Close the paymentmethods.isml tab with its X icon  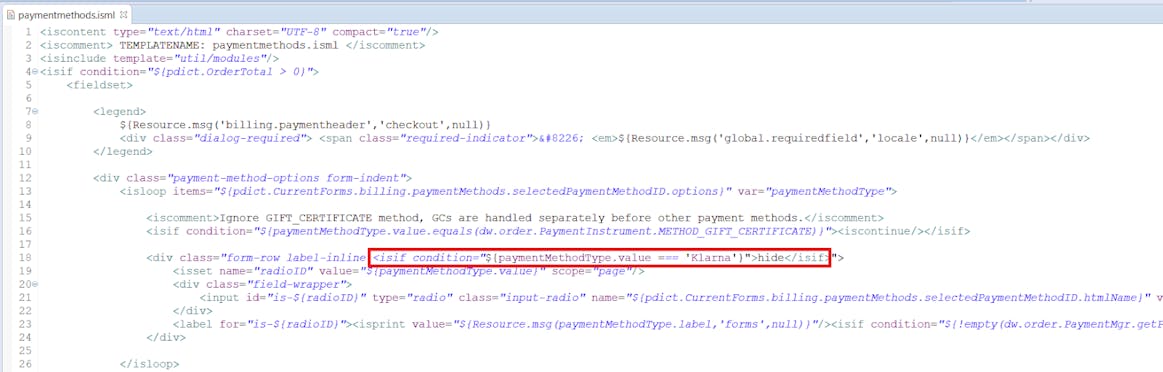123,14
